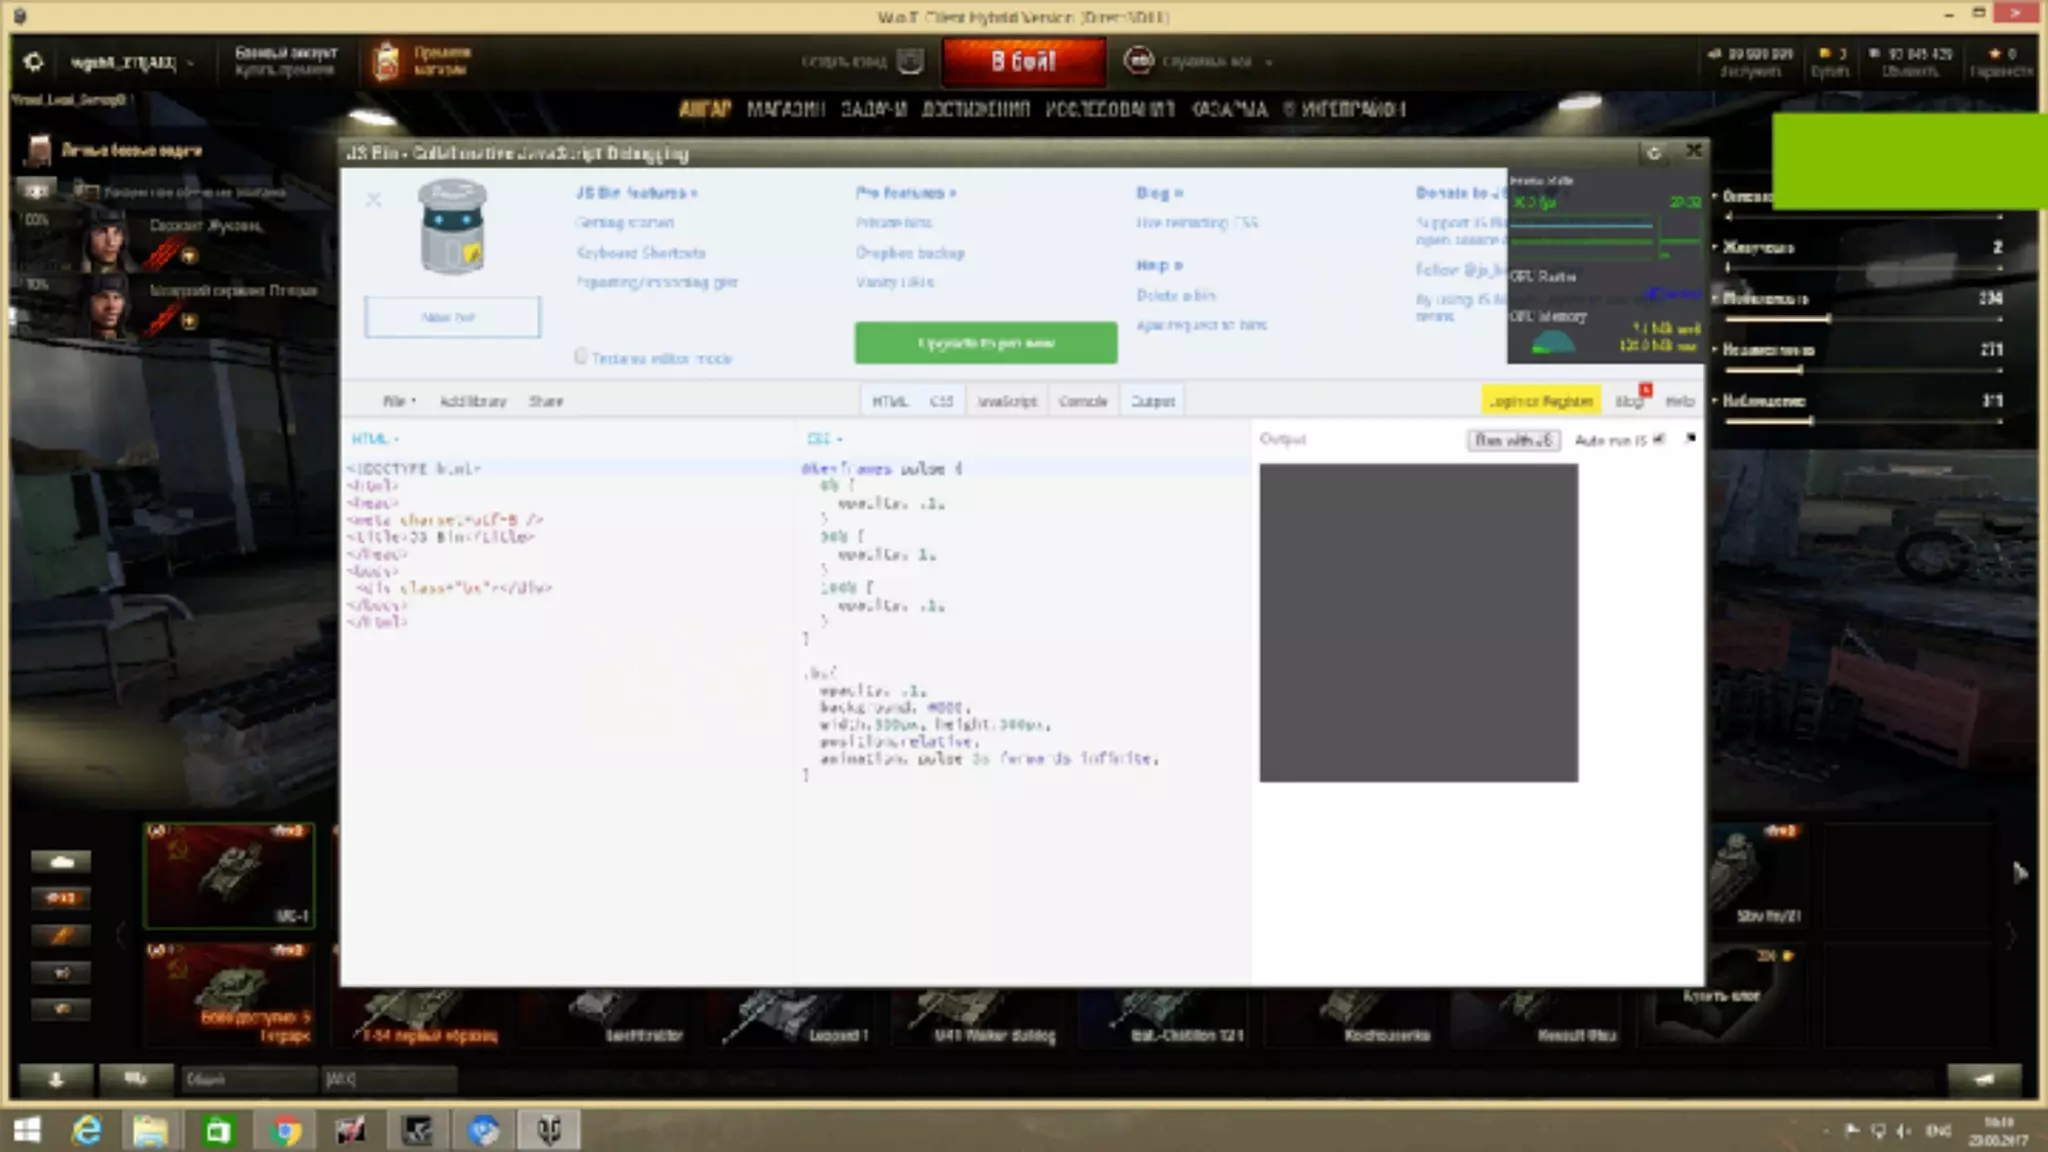Click the reload icon in JS Bin window title bar
The image size is (2048, 1152).
click(x=1653, y=153)
